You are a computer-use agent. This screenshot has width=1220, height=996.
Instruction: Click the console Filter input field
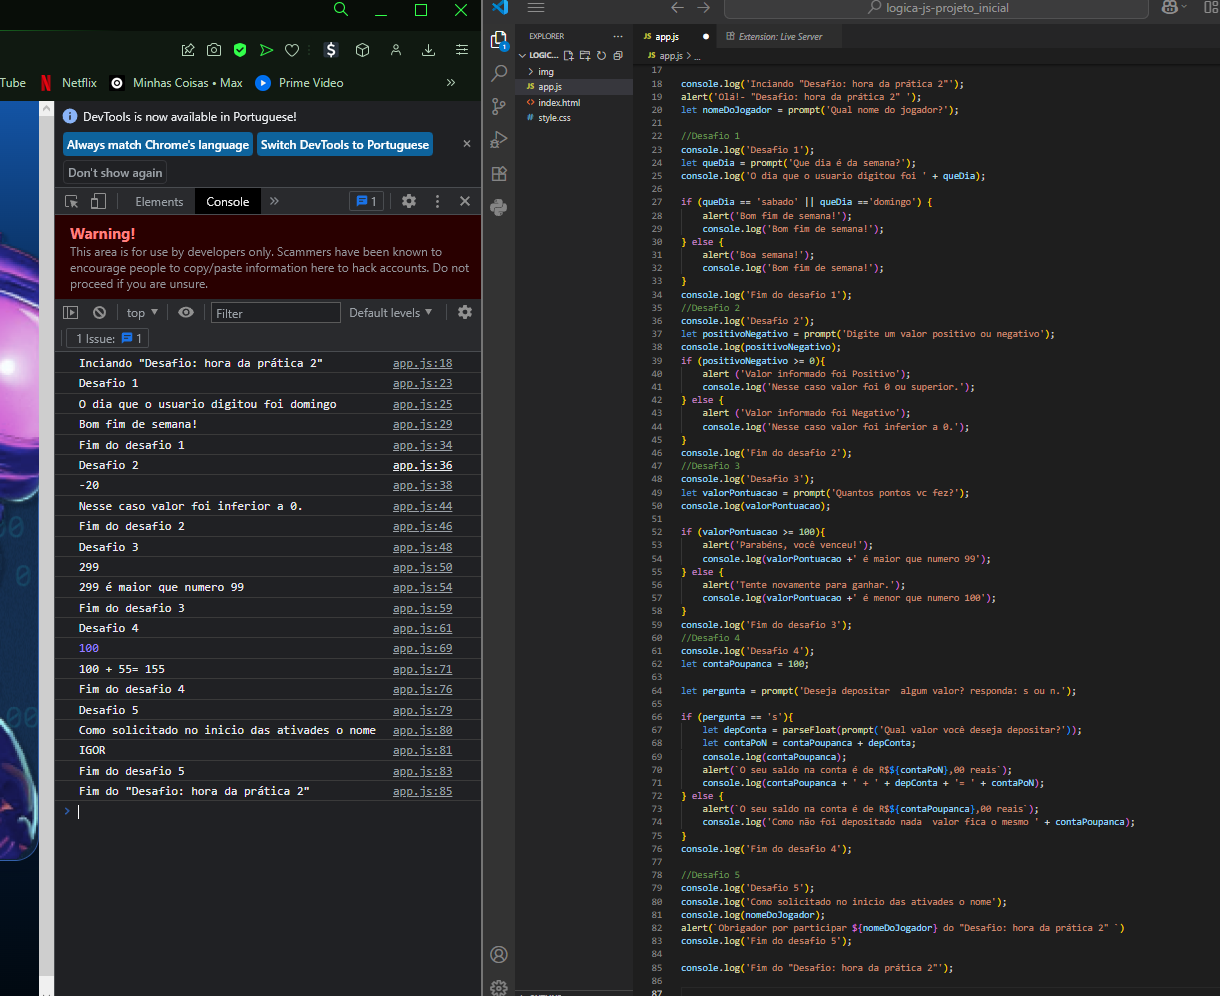[x=275, y=313]
